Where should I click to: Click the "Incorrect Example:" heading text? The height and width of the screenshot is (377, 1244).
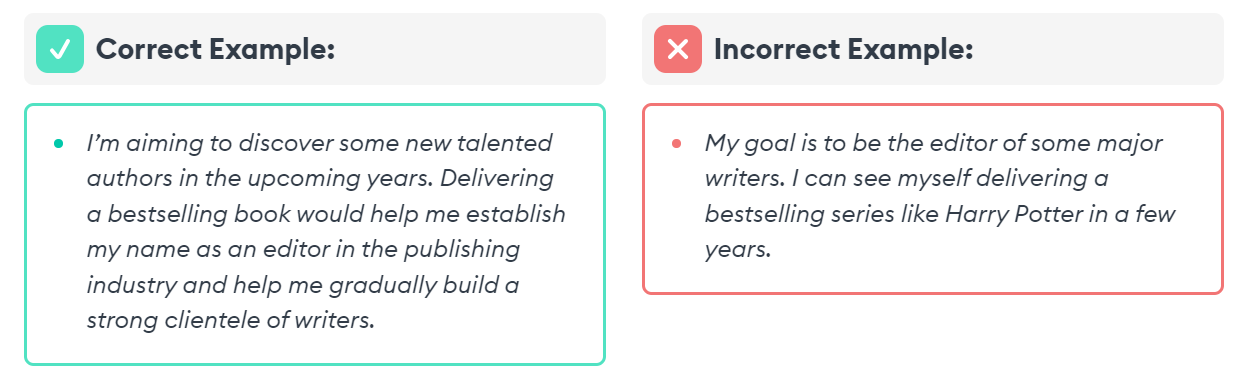(x=844, y=49)
